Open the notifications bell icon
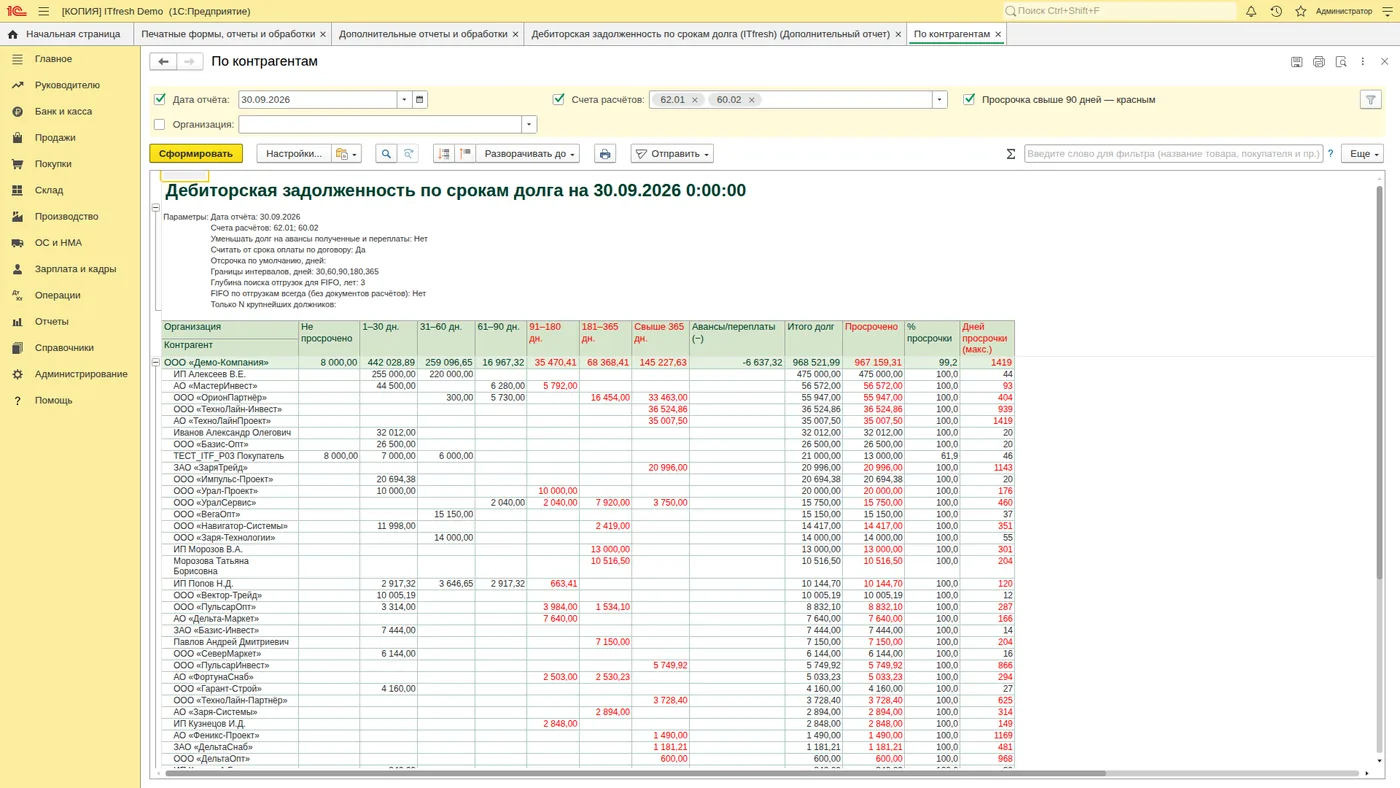 1251,11
